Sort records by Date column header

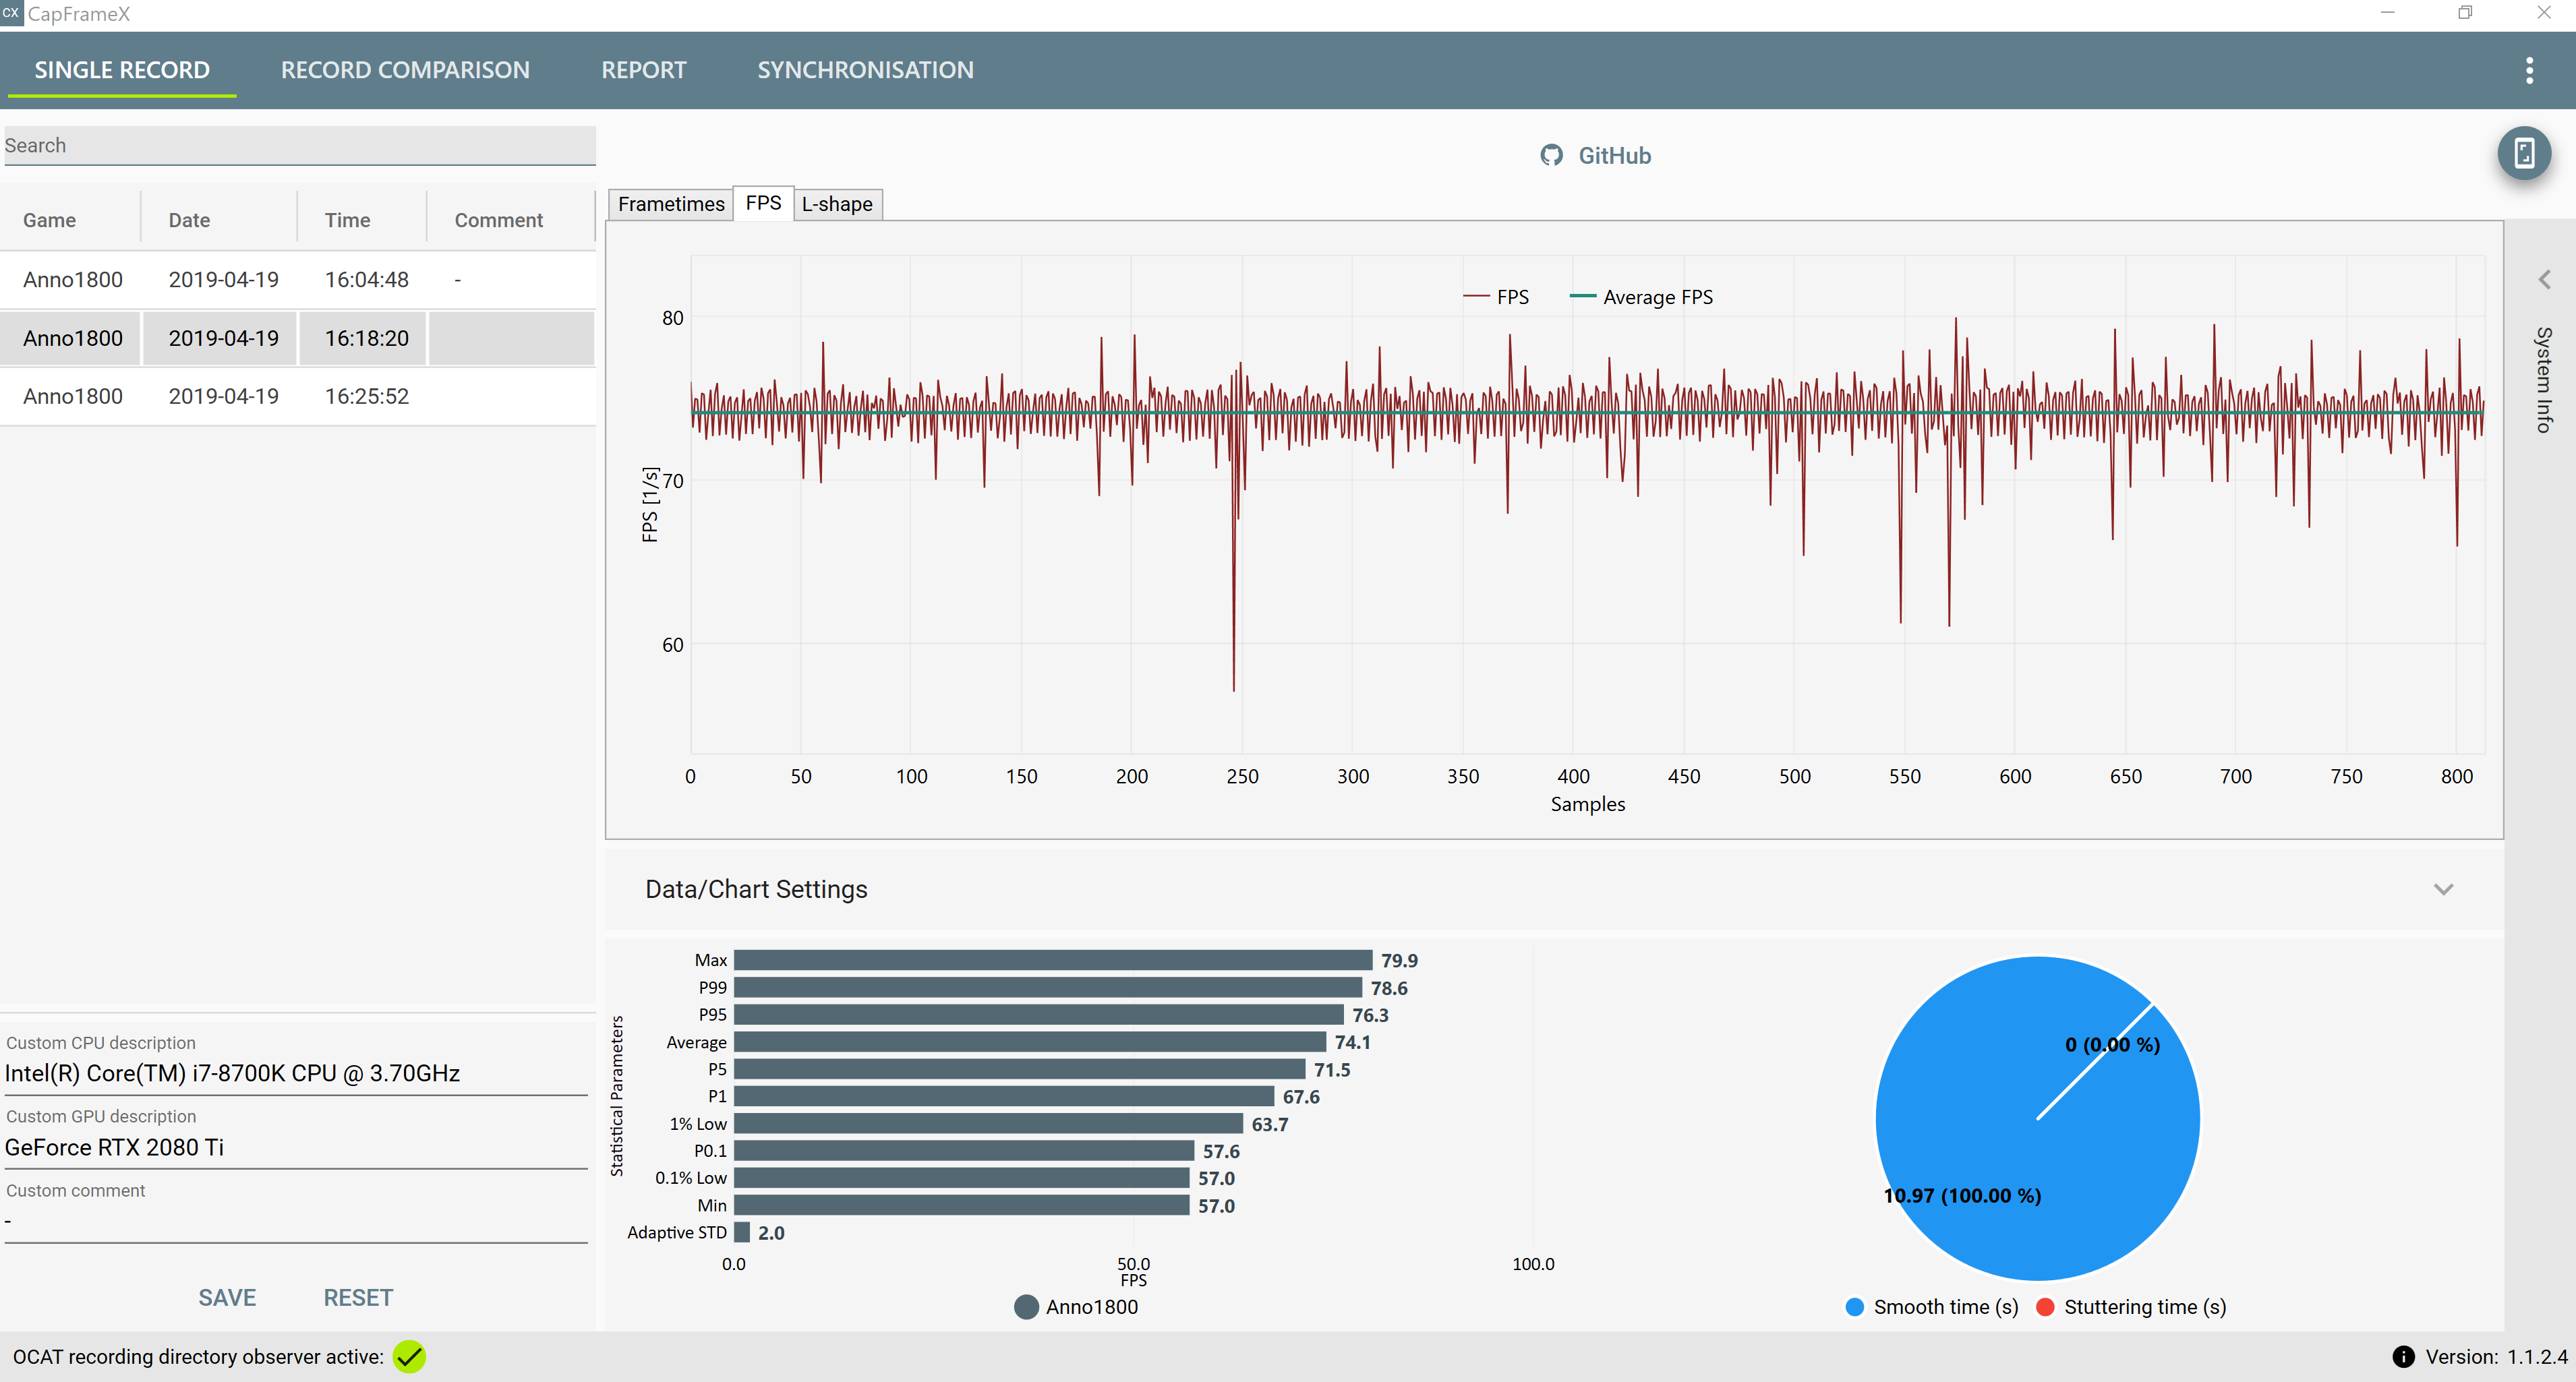[x=189, y=220]
